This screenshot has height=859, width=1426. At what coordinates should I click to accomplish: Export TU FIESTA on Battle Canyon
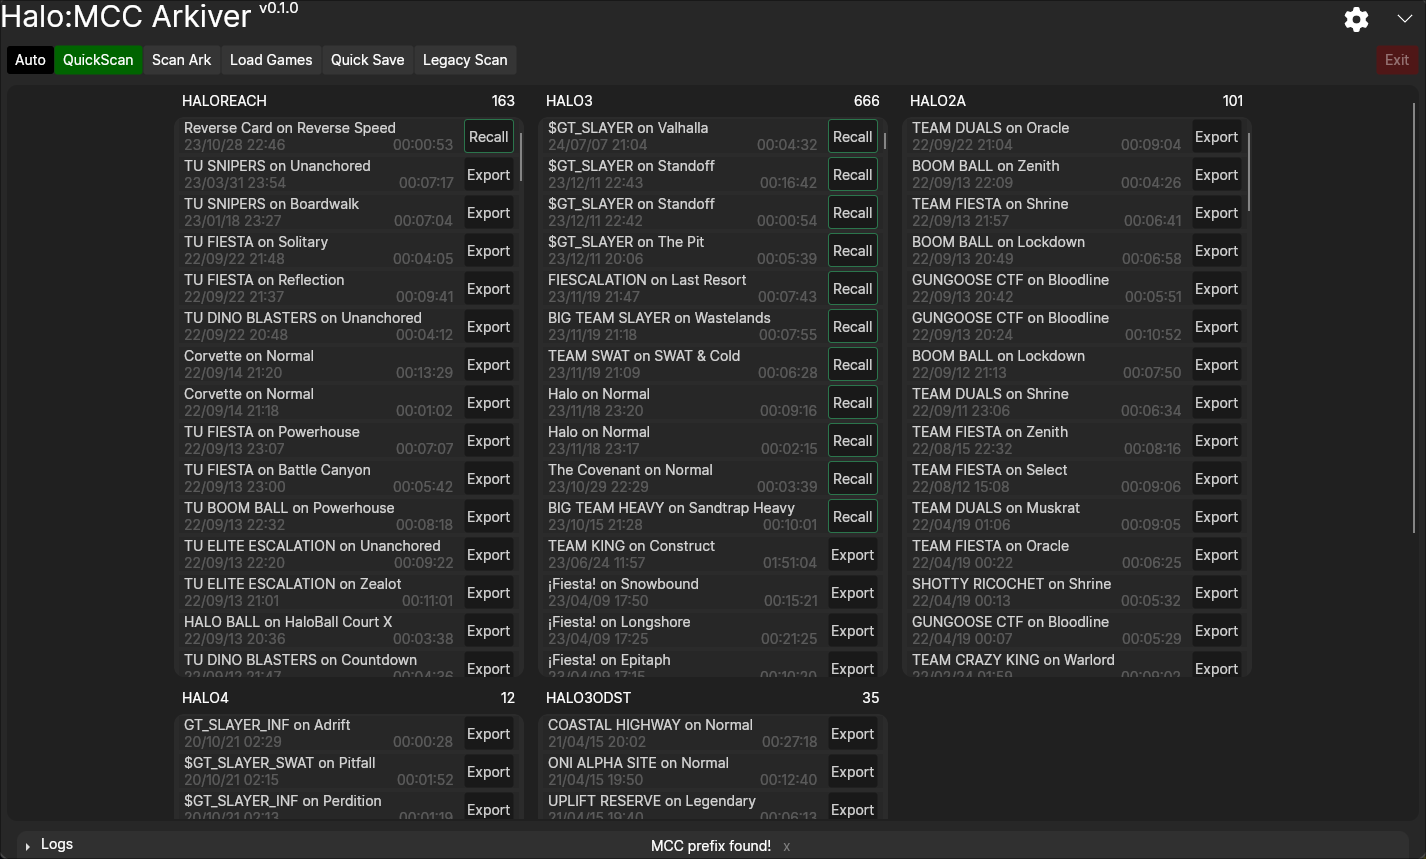tap(489, 479)
